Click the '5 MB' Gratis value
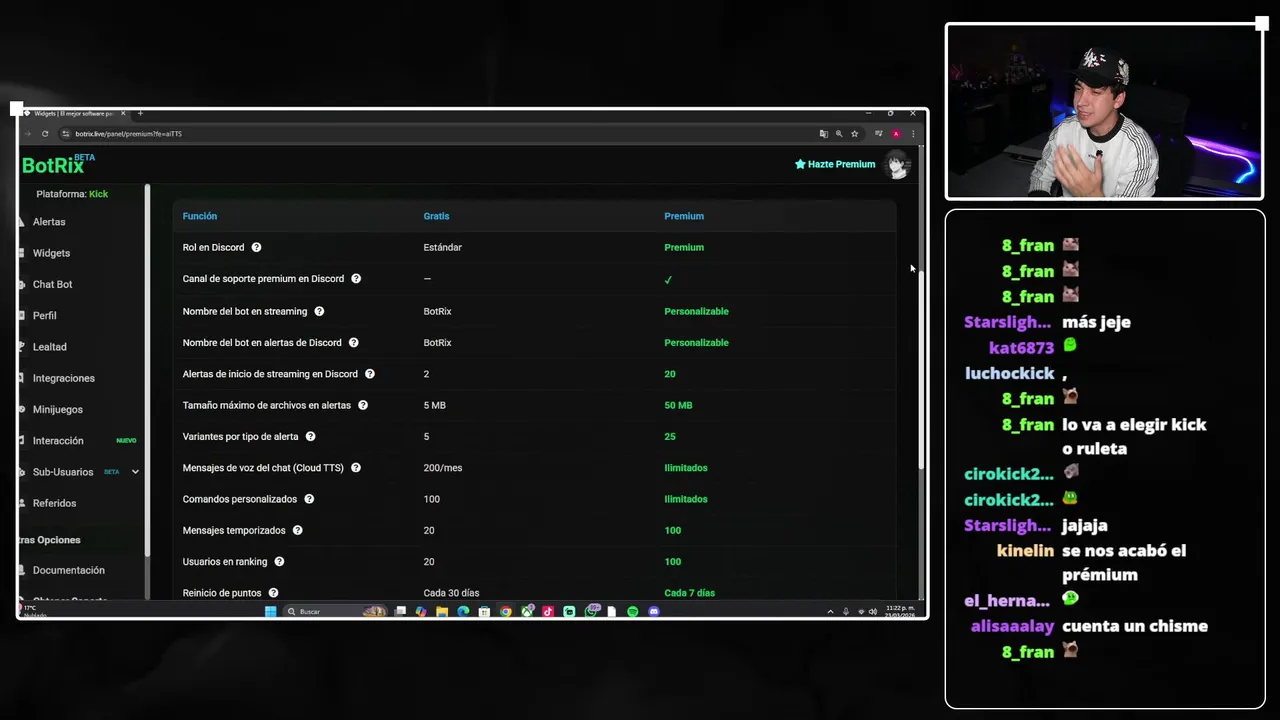 coord(435,405)
